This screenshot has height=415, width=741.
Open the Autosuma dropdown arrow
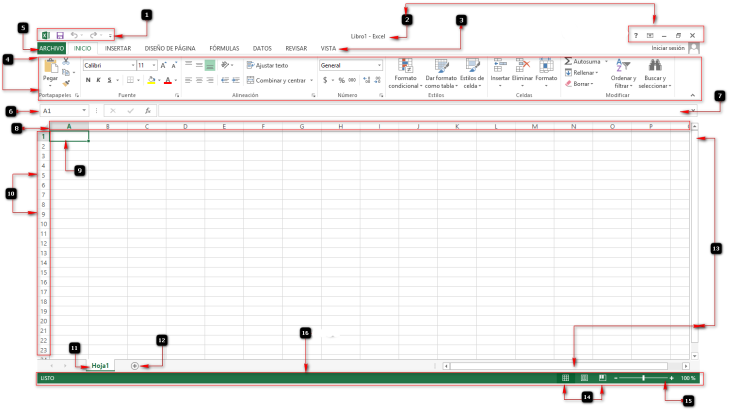(x=607, y=61)
